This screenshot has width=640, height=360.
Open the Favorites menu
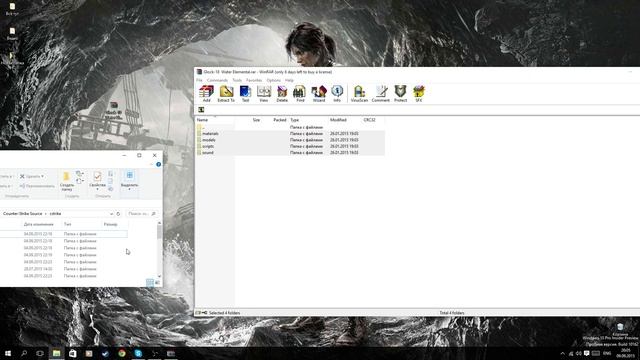point(254,80)
